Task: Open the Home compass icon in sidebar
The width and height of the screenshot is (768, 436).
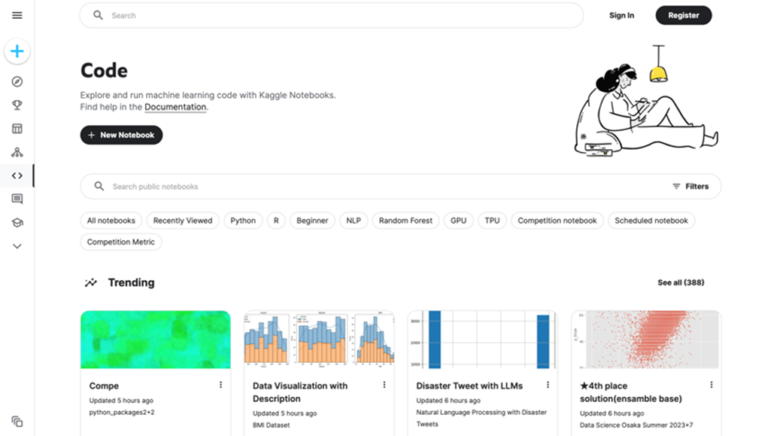Action: (x=17, y=82)
